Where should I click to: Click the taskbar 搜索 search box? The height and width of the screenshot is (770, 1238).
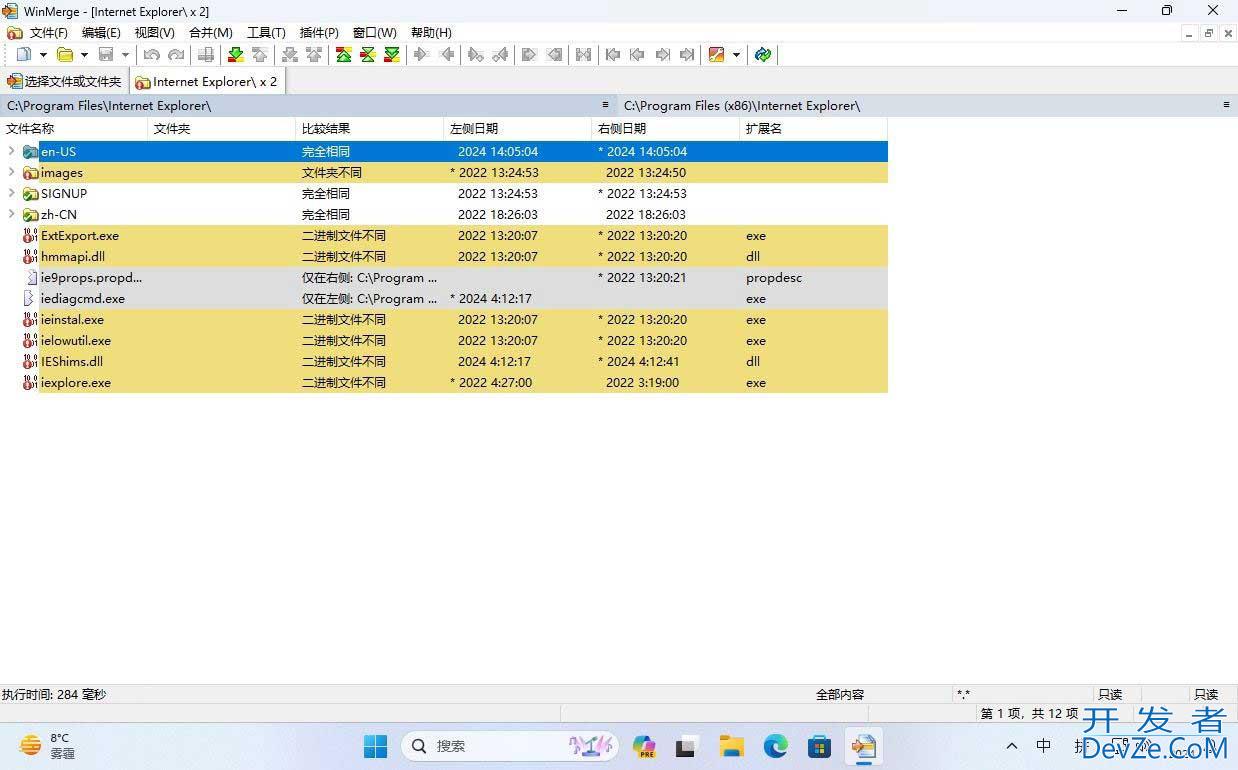[510, 746]
